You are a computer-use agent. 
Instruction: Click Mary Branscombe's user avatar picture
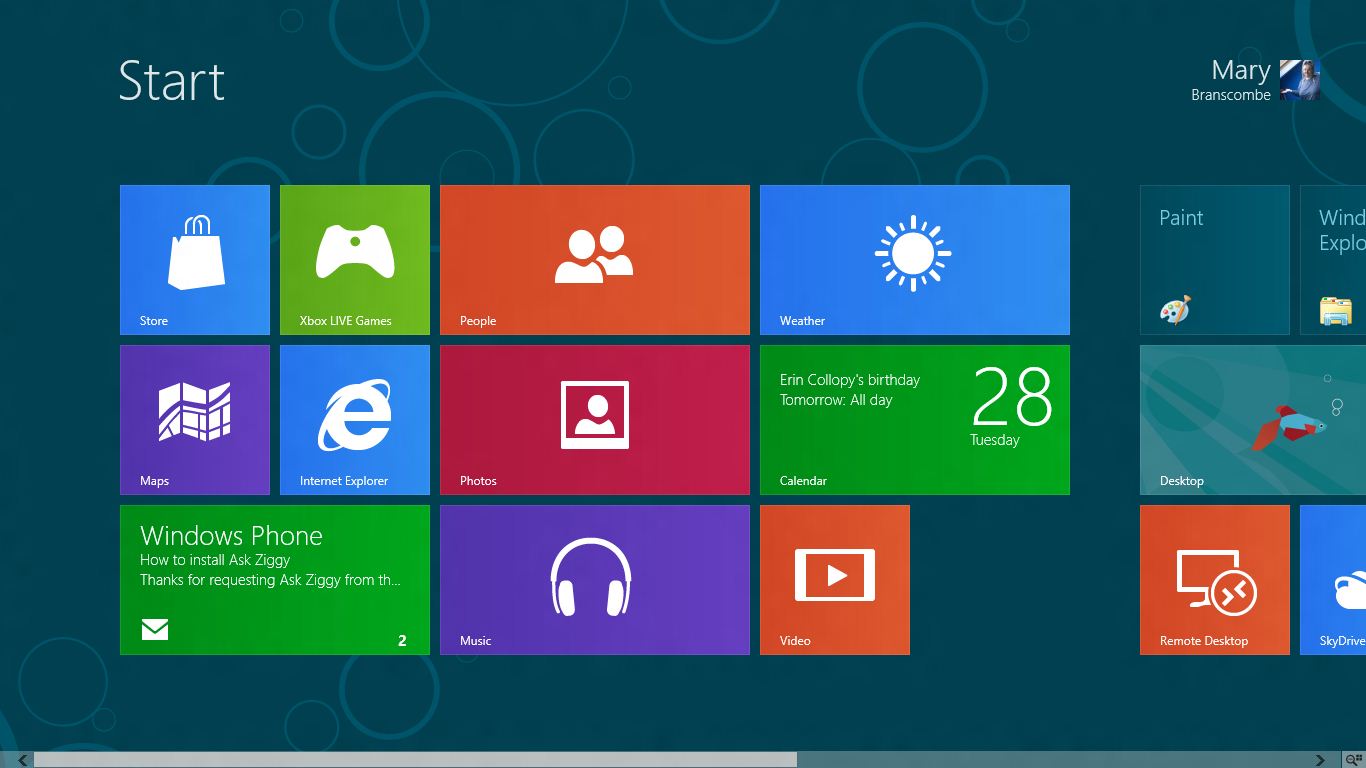click(1300, 80)
